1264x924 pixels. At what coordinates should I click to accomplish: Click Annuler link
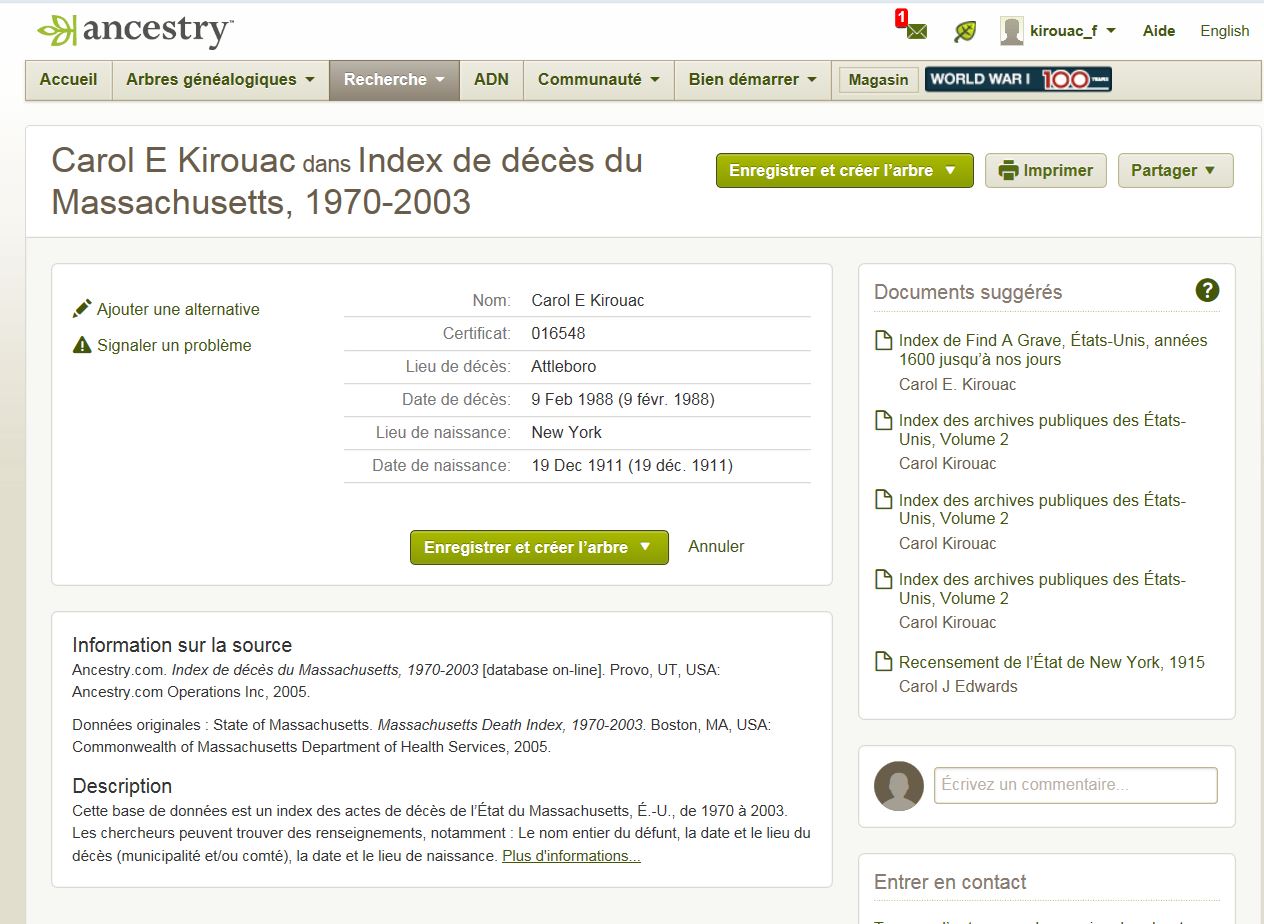(x=716, y=546)
